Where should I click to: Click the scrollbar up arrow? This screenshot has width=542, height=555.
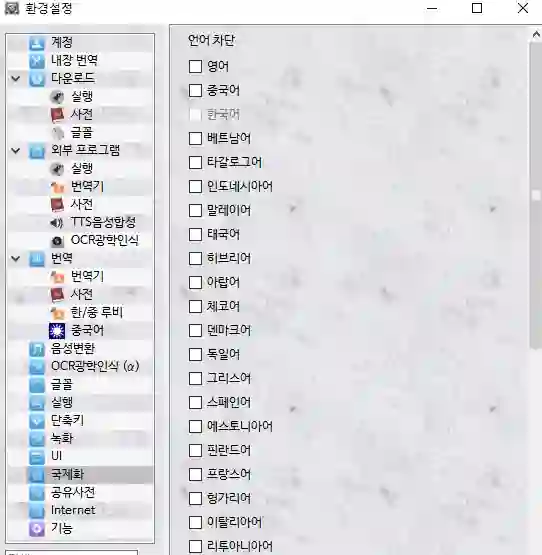pos(536,35)
